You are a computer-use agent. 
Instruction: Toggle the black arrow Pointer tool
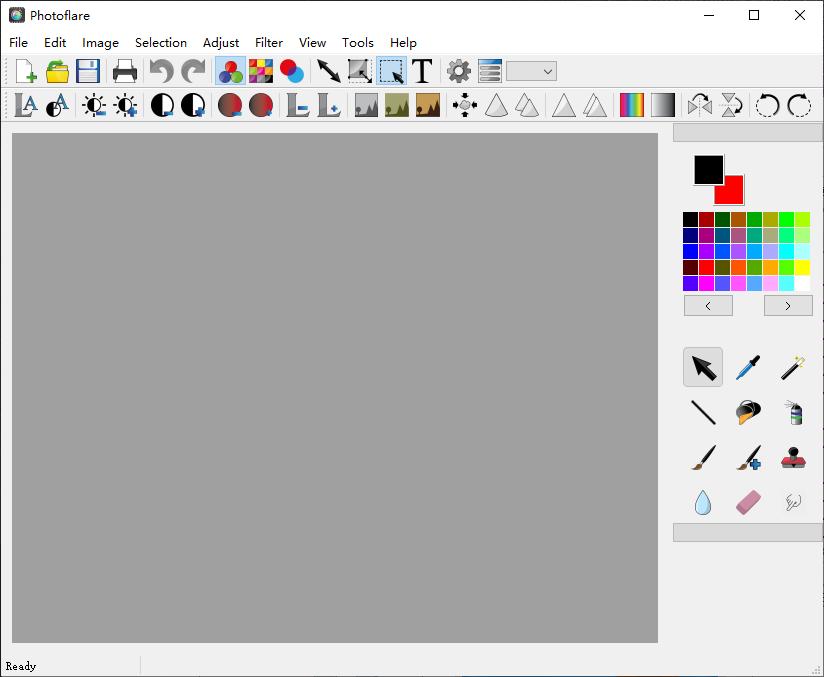coord(703,367)
